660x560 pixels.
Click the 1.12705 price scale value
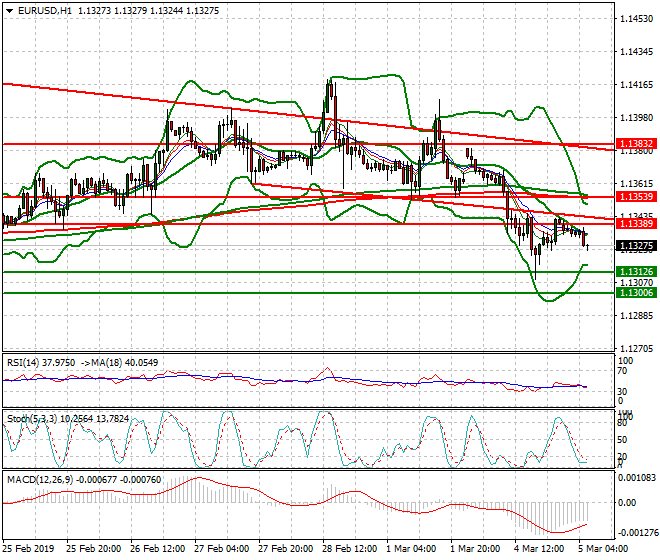coord(636,348)
